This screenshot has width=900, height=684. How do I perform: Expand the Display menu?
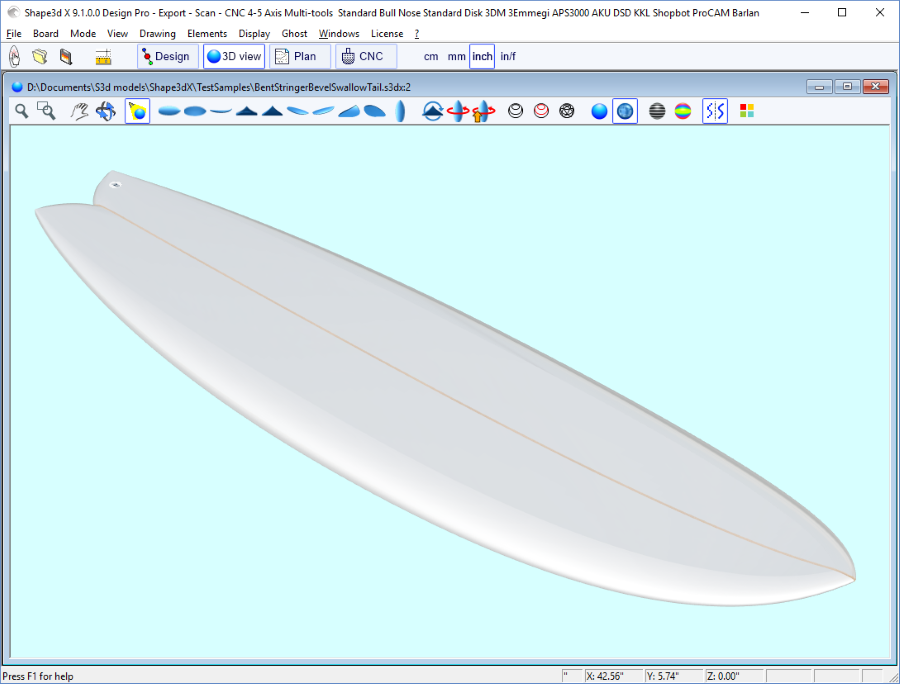[254, 34]
